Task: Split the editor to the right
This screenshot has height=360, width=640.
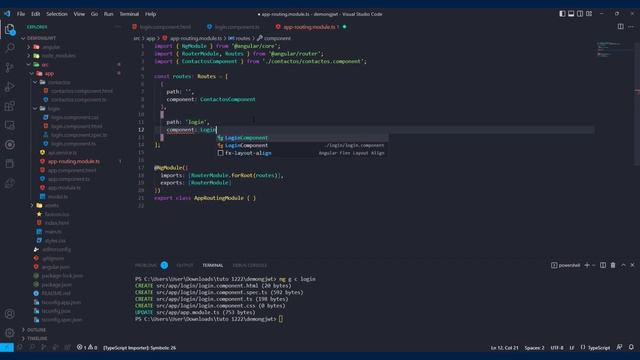Action: 620,27
